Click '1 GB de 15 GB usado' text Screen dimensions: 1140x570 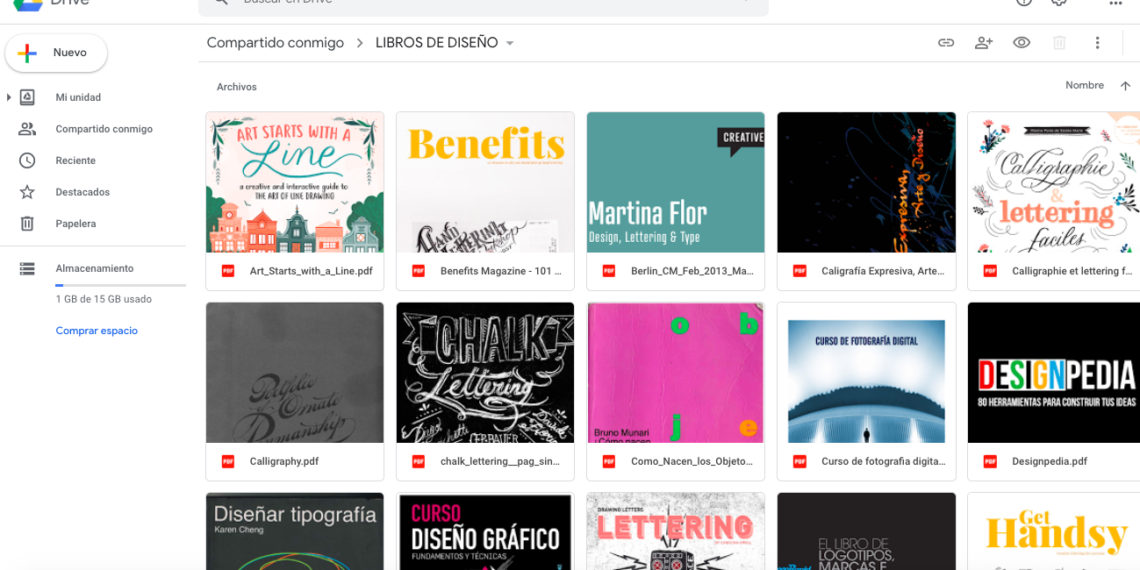(103, 299)
